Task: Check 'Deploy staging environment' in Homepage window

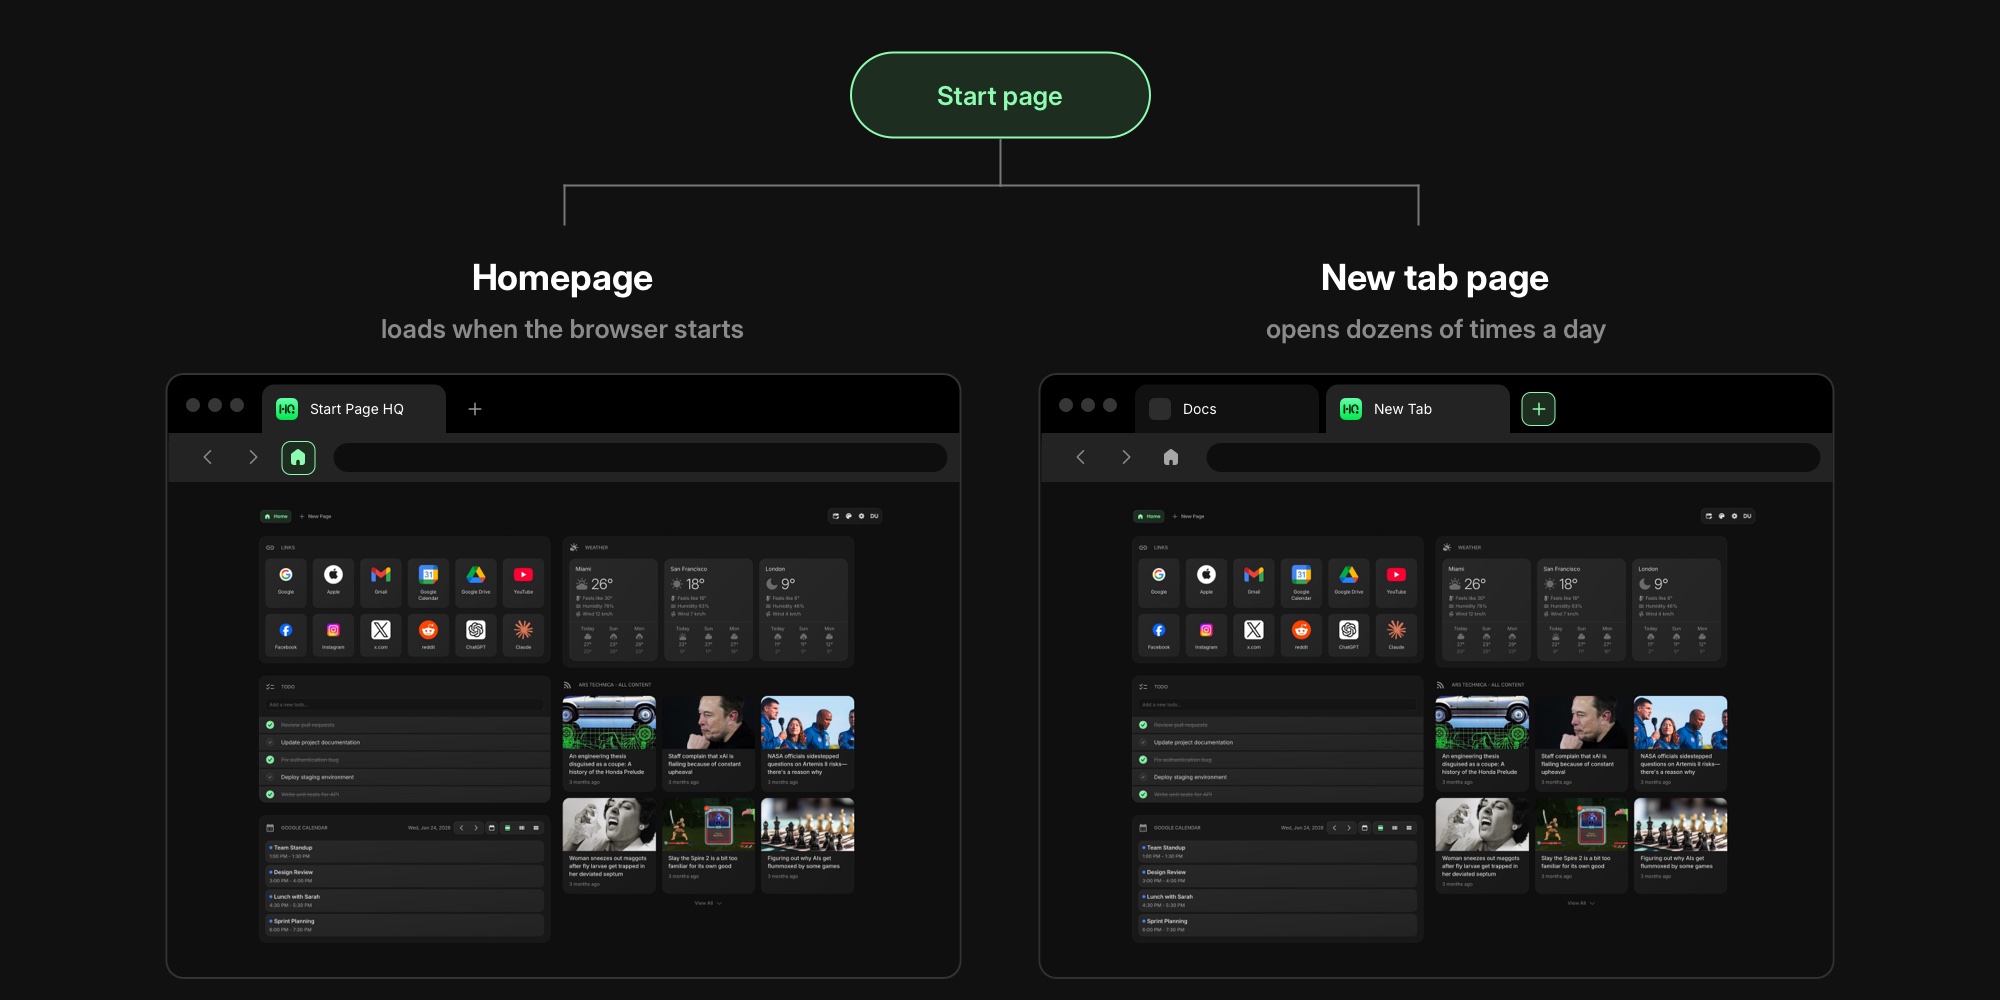Action: pos(270,777)
